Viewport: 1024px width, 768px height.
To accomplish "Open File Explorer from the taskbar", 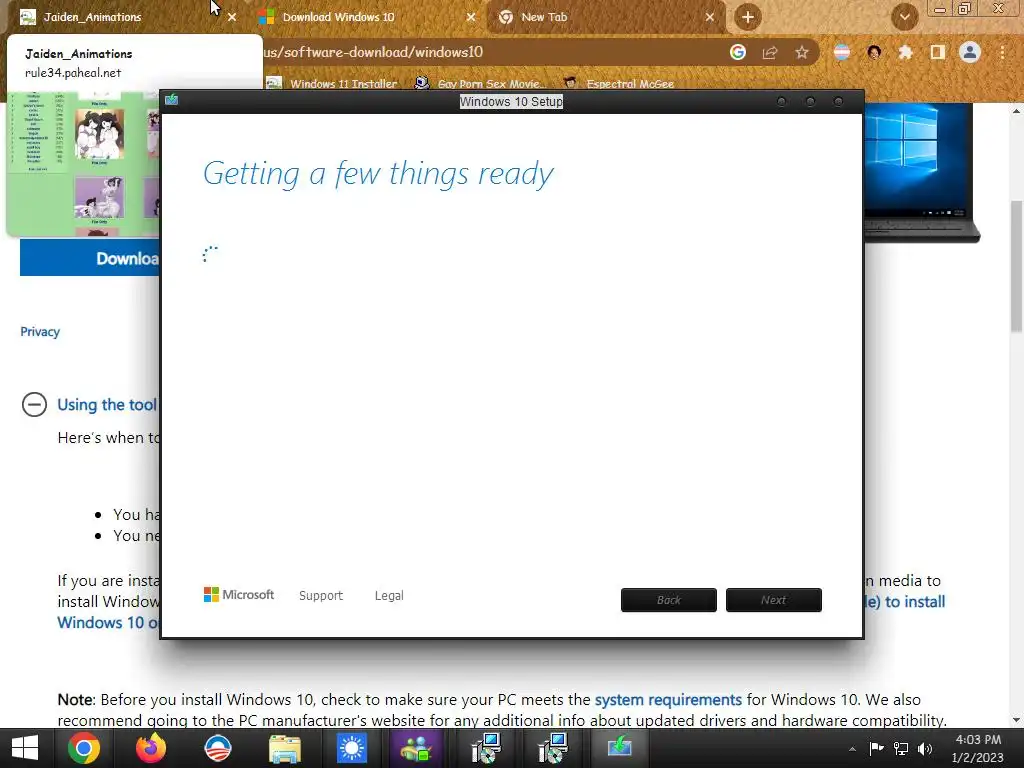I will tap(285, 749).
